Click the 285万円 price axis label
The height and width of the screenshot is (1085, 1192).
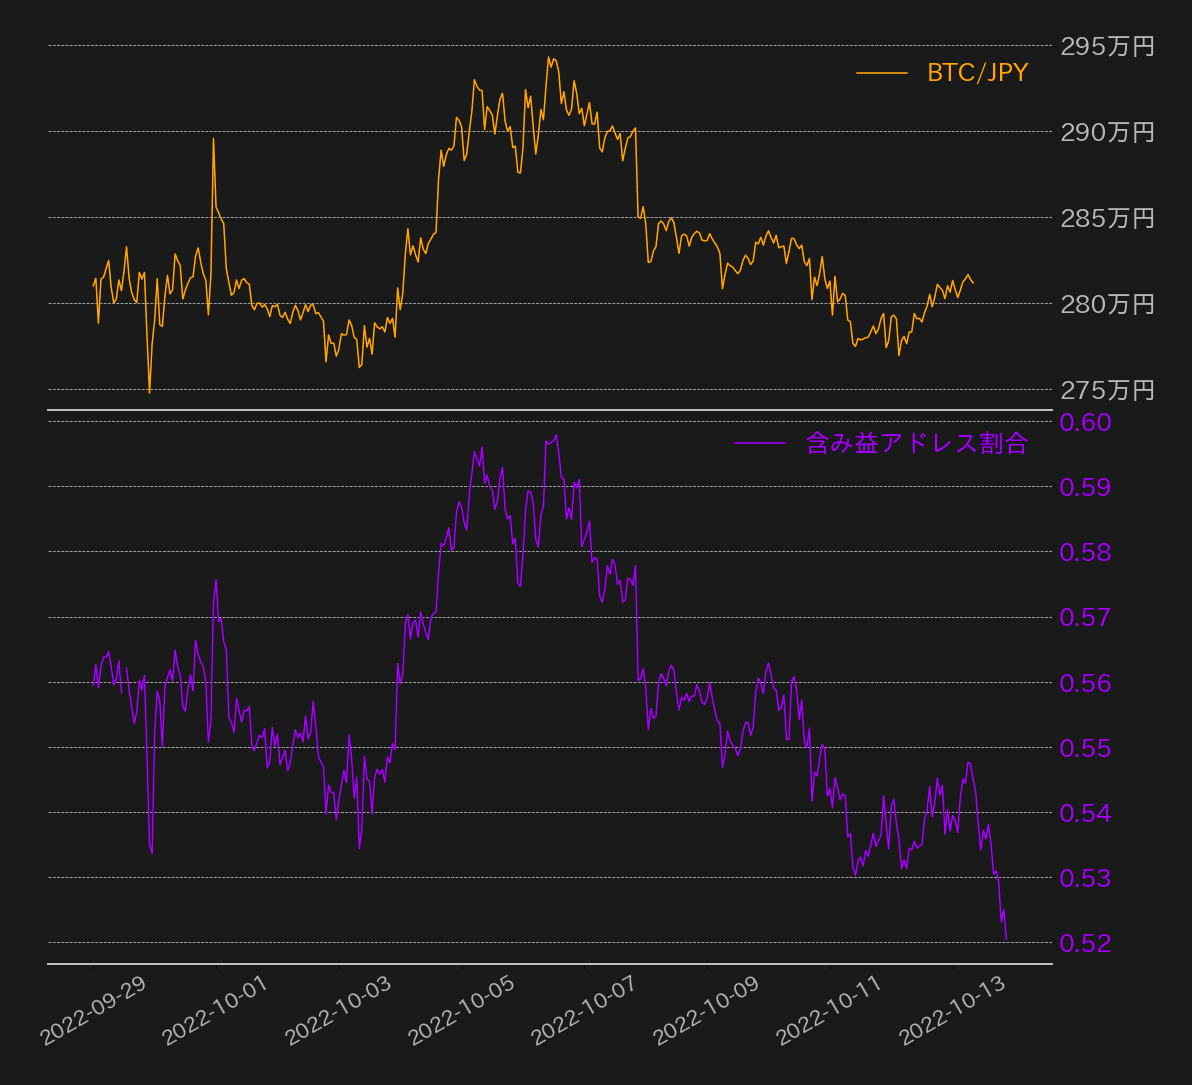point(1107,218)
